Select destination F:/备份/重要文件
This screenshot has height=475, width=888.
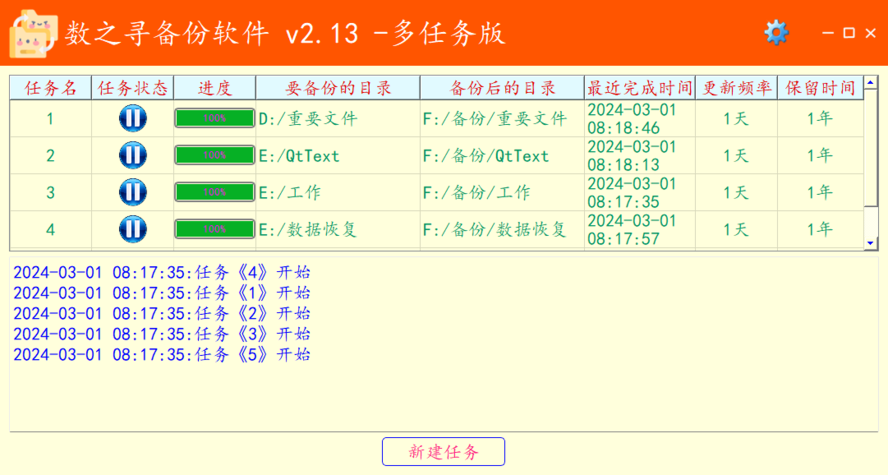tap(494, 118)
